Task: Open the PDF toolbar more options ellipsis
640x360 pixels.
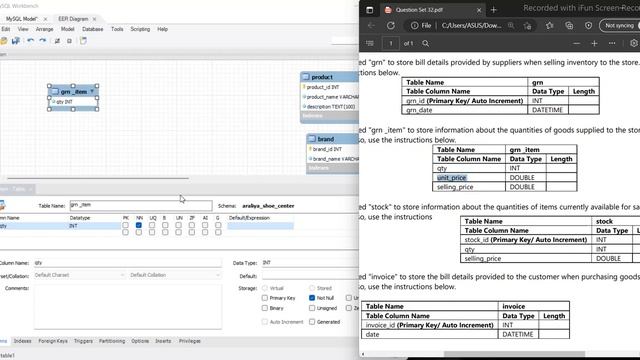Action: pos(612,43)
